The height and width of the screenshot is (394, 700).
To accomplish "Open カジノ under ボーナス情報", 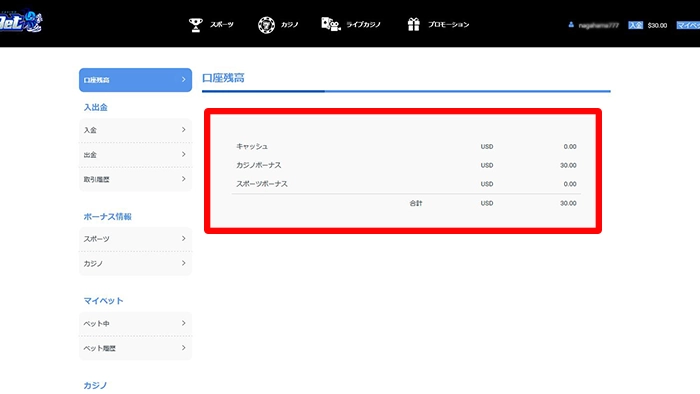I will (x=135, y=264).
